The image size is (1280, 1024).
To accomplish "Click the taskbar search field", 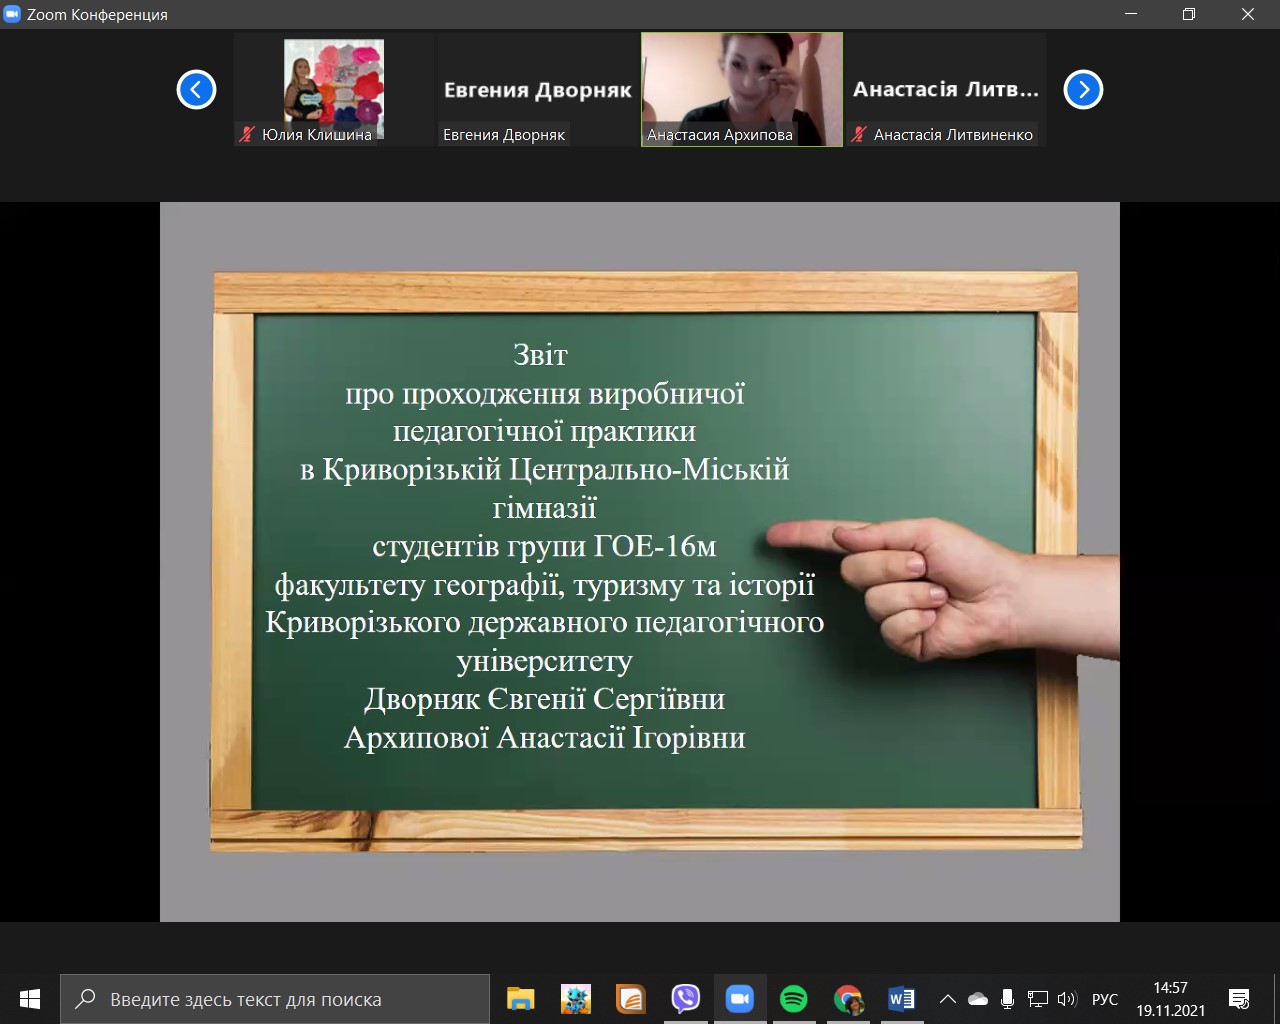I will (275, 999).
